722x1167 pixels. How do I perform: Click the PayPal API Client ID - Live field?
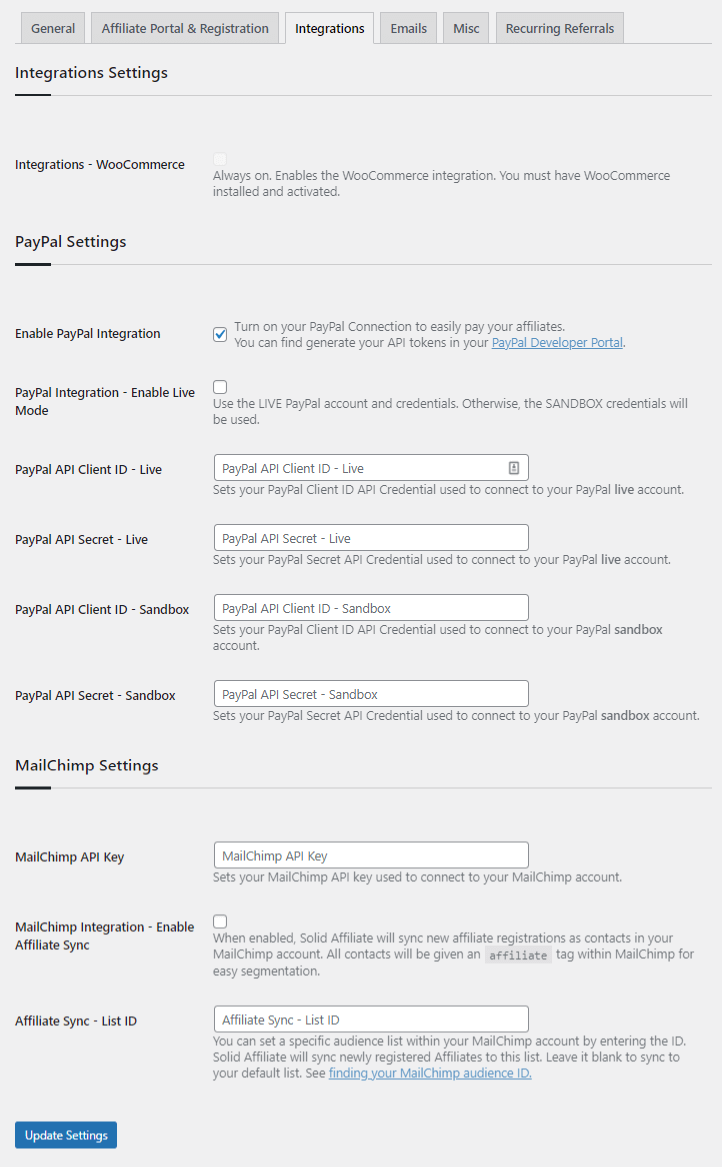coord(370,467)
